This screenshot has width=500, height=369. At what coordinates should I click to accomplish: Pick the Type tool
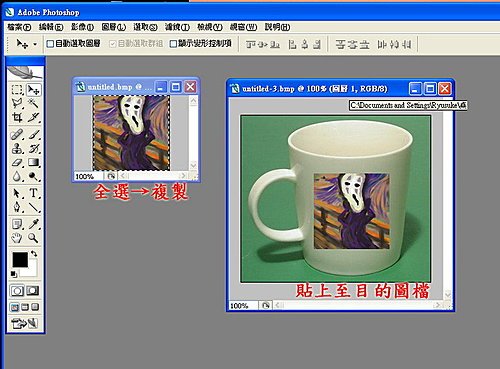pos(33,193)
